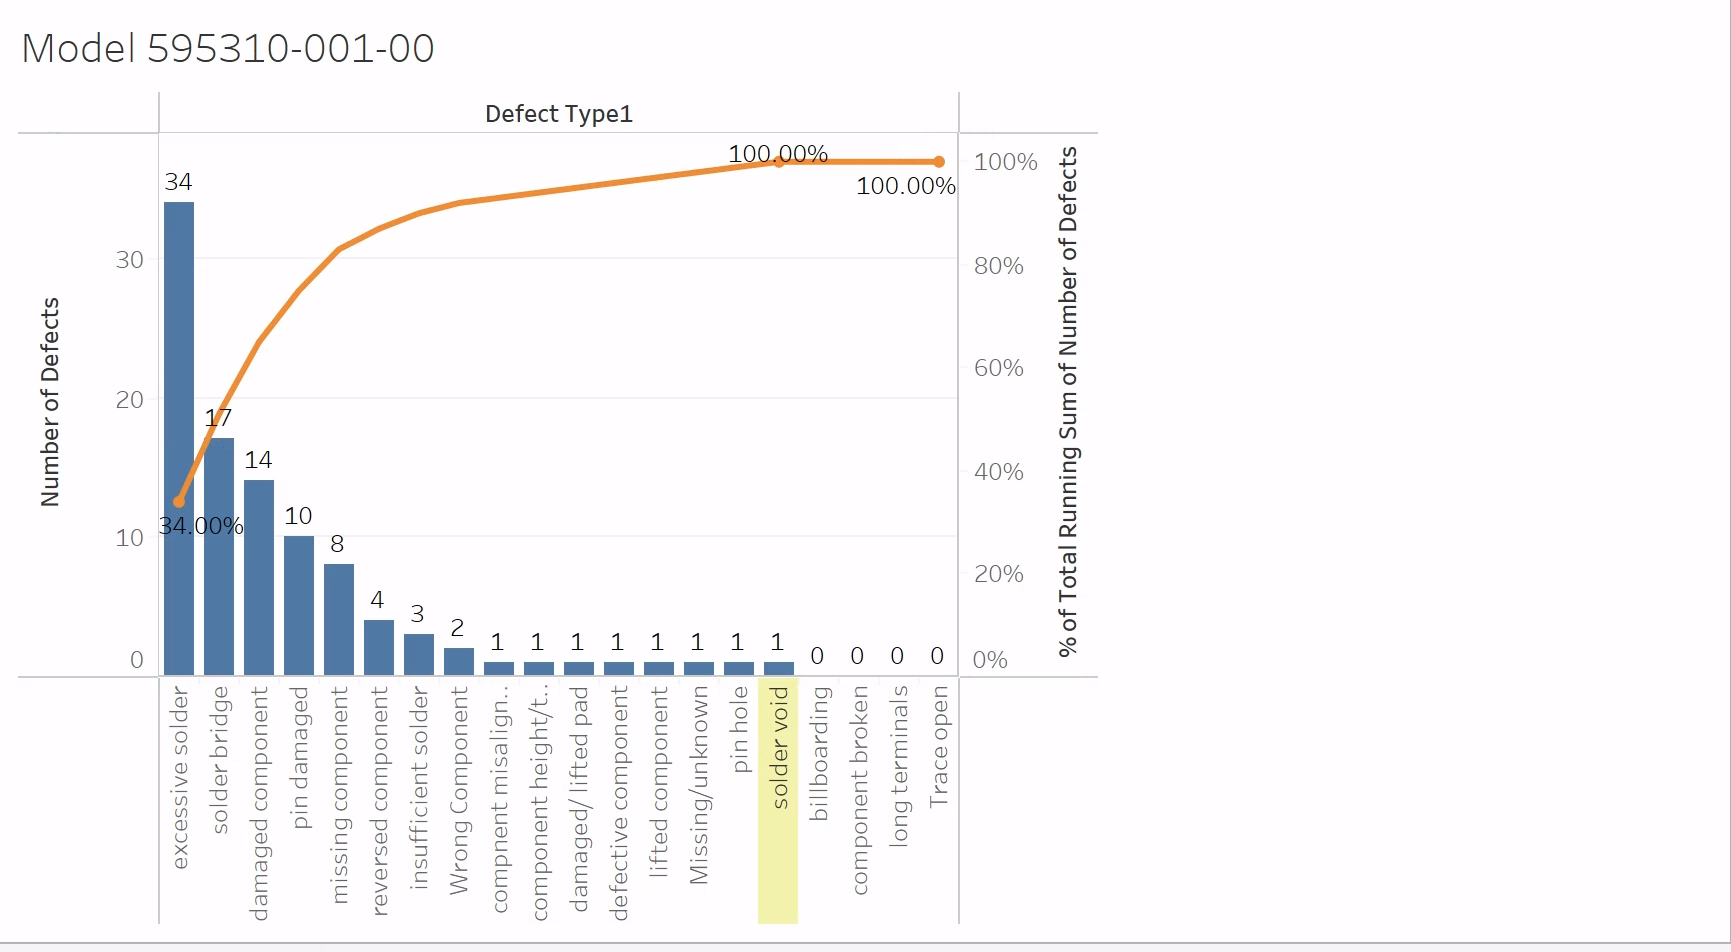This screenshot has height=952, width=1731.
Task: Click the highlighted solder void axis label
Action: click(x=779, y=748)
